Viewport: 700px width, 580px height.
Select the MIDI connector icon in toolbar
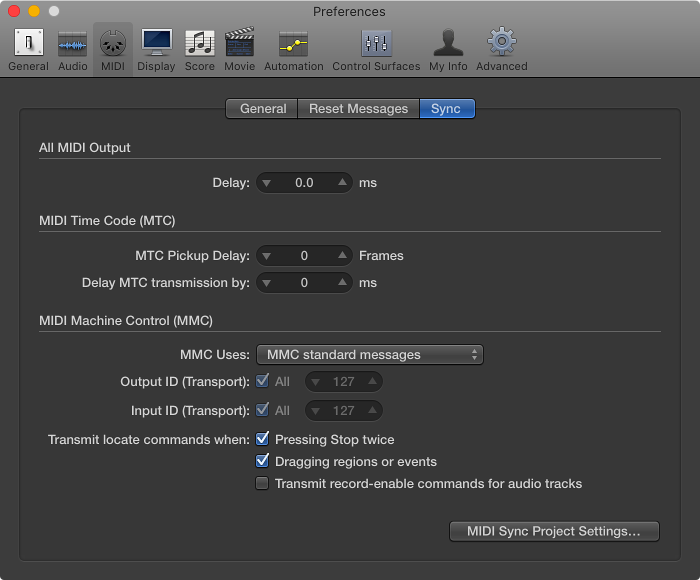pos(113,43)
